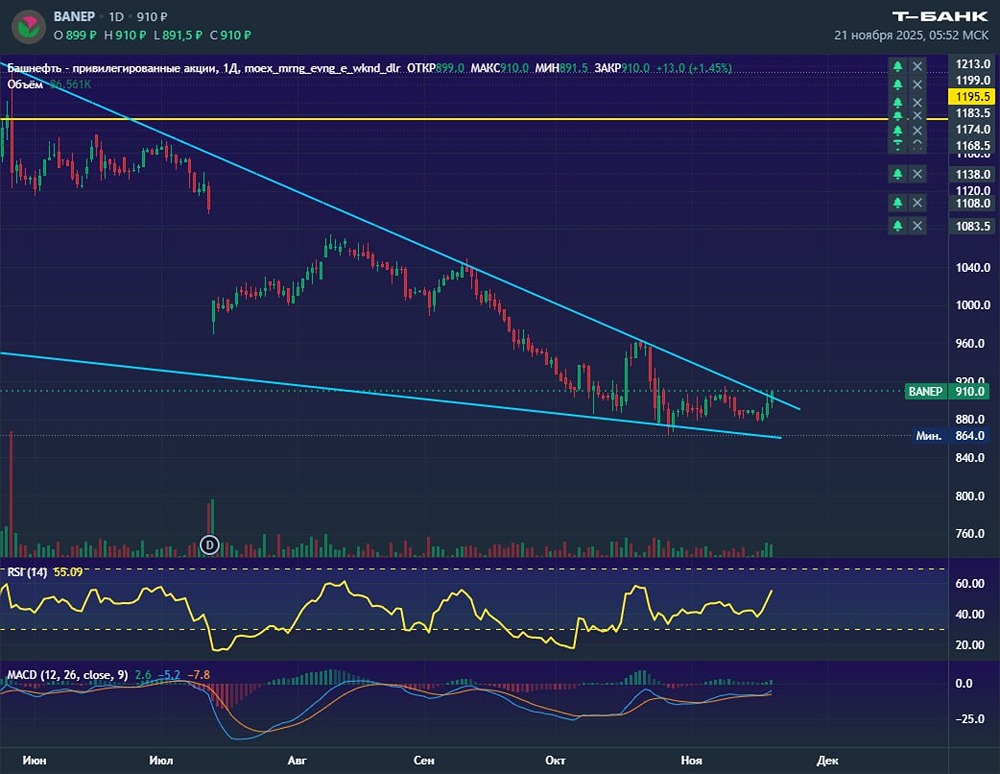The height and width of the screenshot is (774, 1000).
Task: Click the round Bashneft ticker logo
Action: [29, 27]
